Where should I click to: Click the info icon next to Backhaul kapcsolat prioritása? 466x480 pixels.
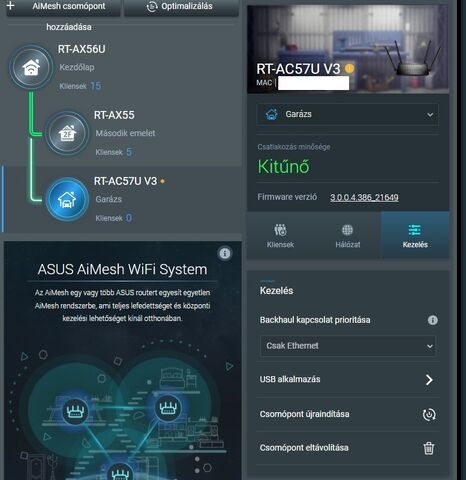tap(433, 320)
